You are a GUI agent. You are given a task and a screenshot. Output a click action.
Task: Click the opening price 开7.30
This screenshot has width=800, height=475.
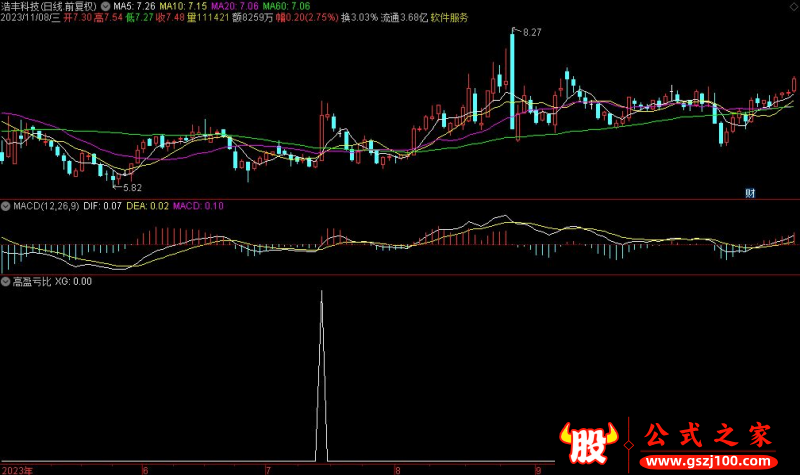78,18
